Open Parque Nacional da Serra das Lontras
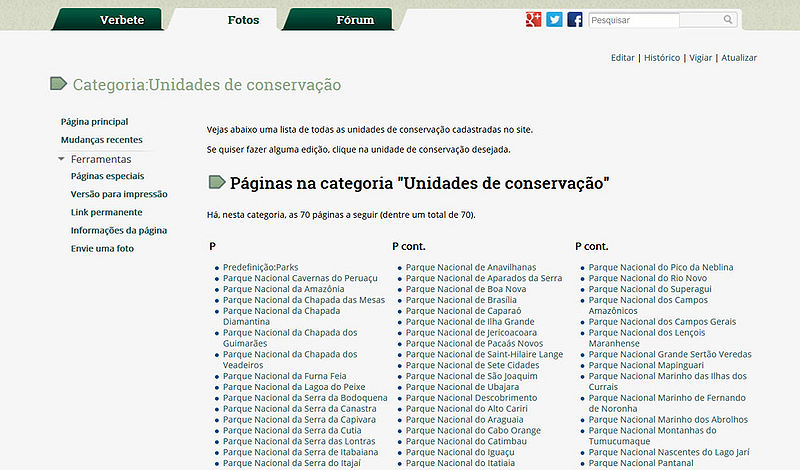The image size is (800, 470). tap(299, 441)
